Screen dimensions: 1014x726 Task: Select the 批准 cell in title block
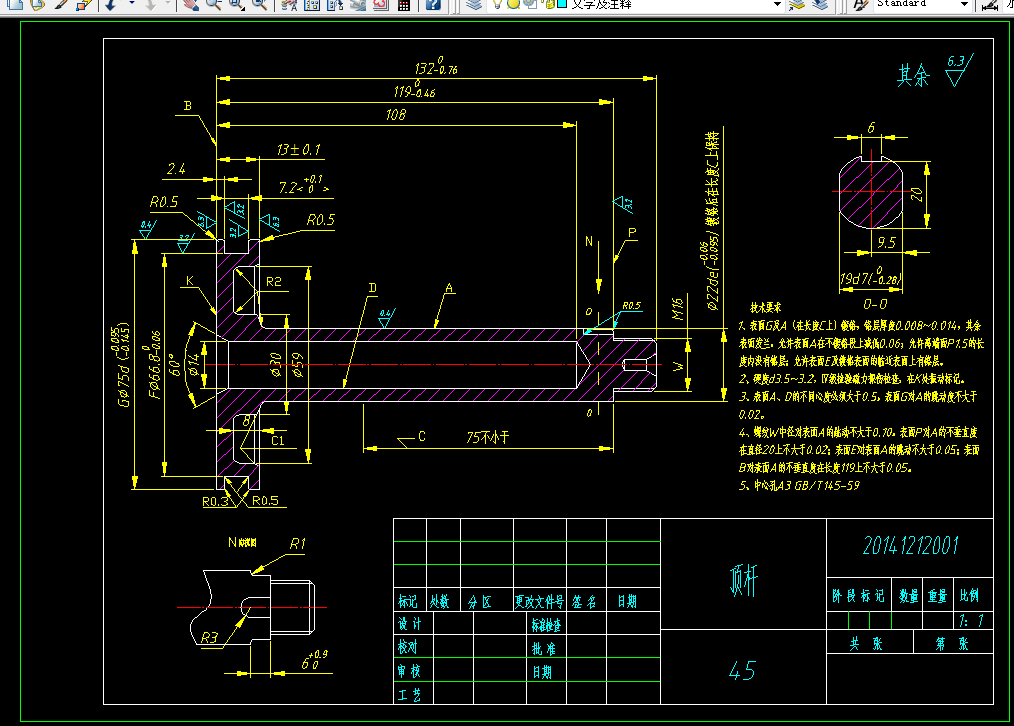(x=544, y=648)
